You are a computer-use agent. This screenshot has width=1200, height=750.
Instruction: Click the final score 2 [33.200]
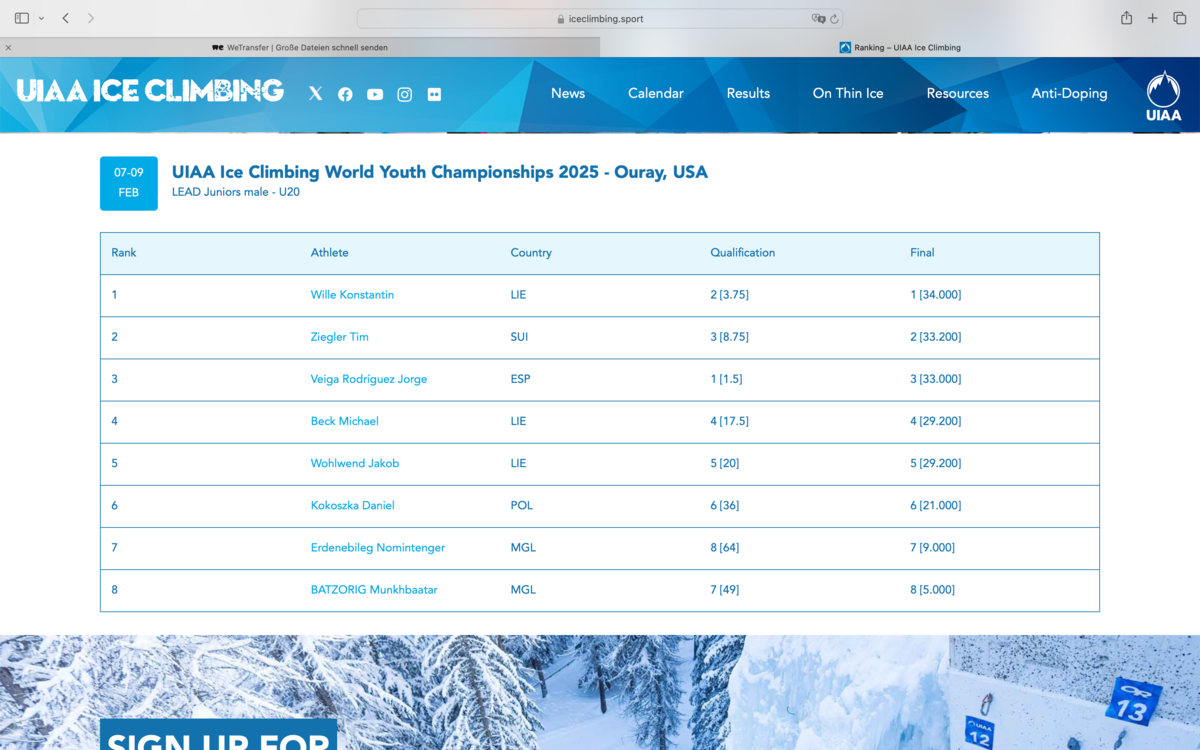pyautogui.click(x=936, y=337)
